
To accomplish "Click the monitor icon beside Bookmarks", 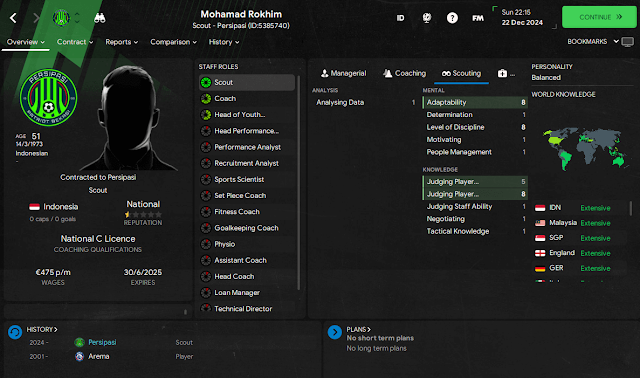I will (628, 42).
